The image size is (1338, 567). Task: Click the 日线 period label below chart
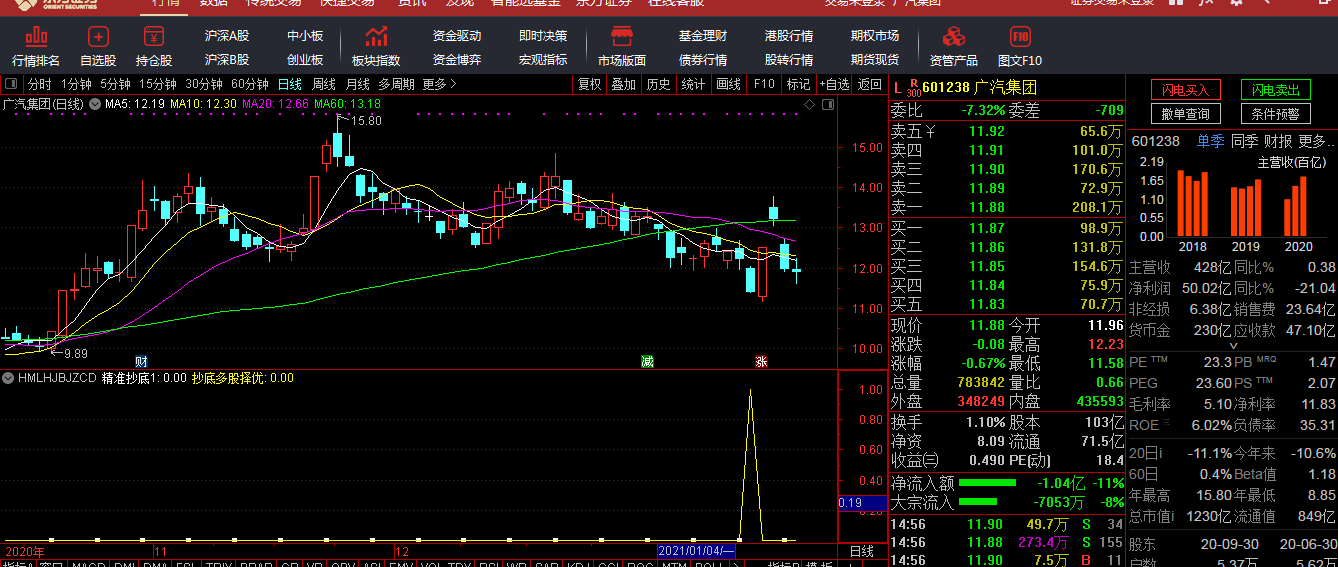861,551
